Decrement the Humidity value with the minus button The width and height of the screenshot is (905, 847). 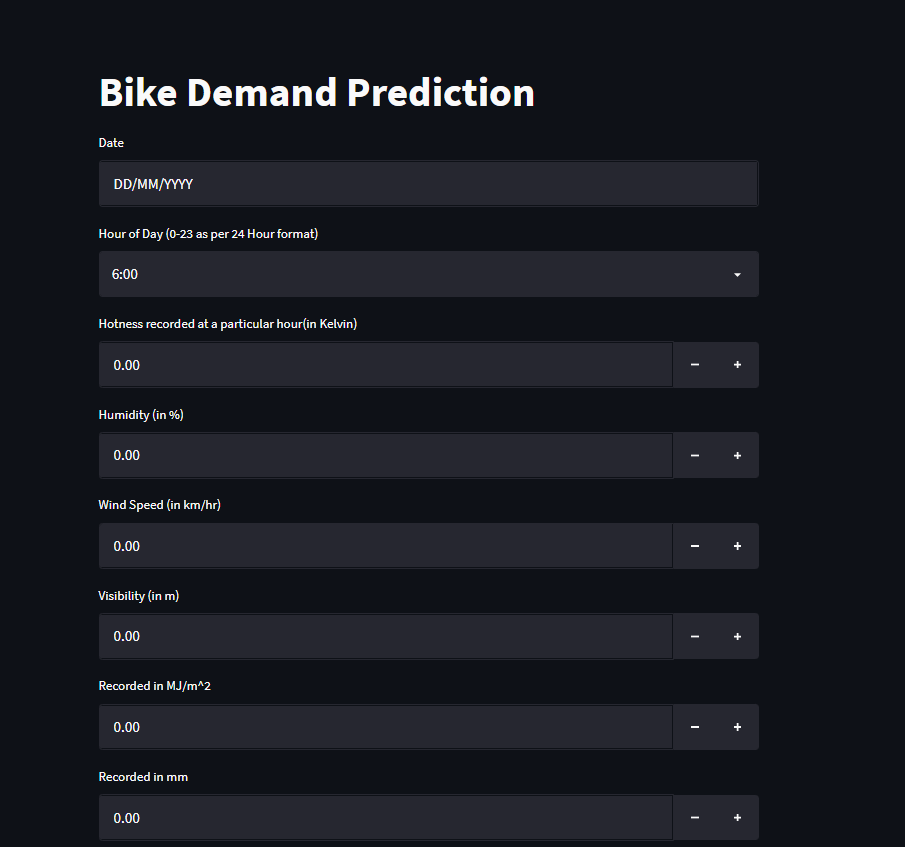694,455
